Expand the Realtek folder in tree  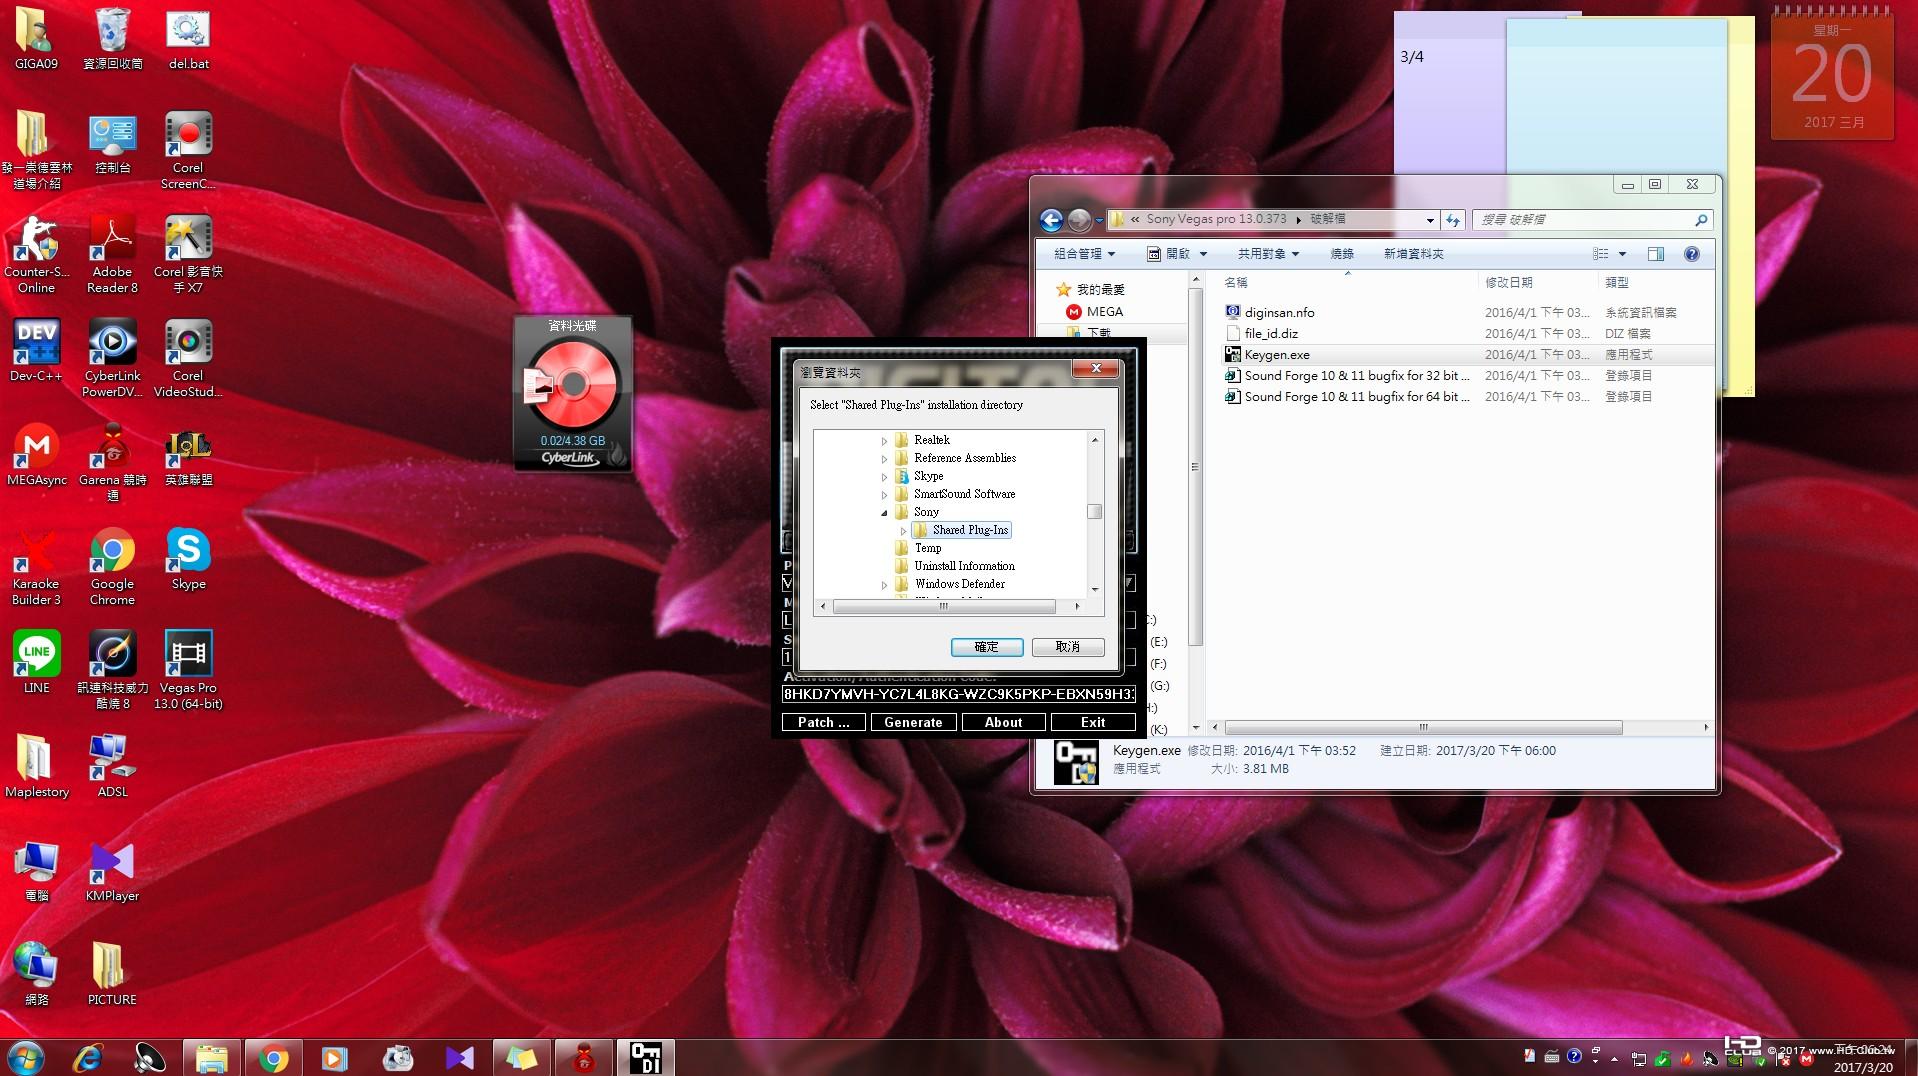pos(884,441)
